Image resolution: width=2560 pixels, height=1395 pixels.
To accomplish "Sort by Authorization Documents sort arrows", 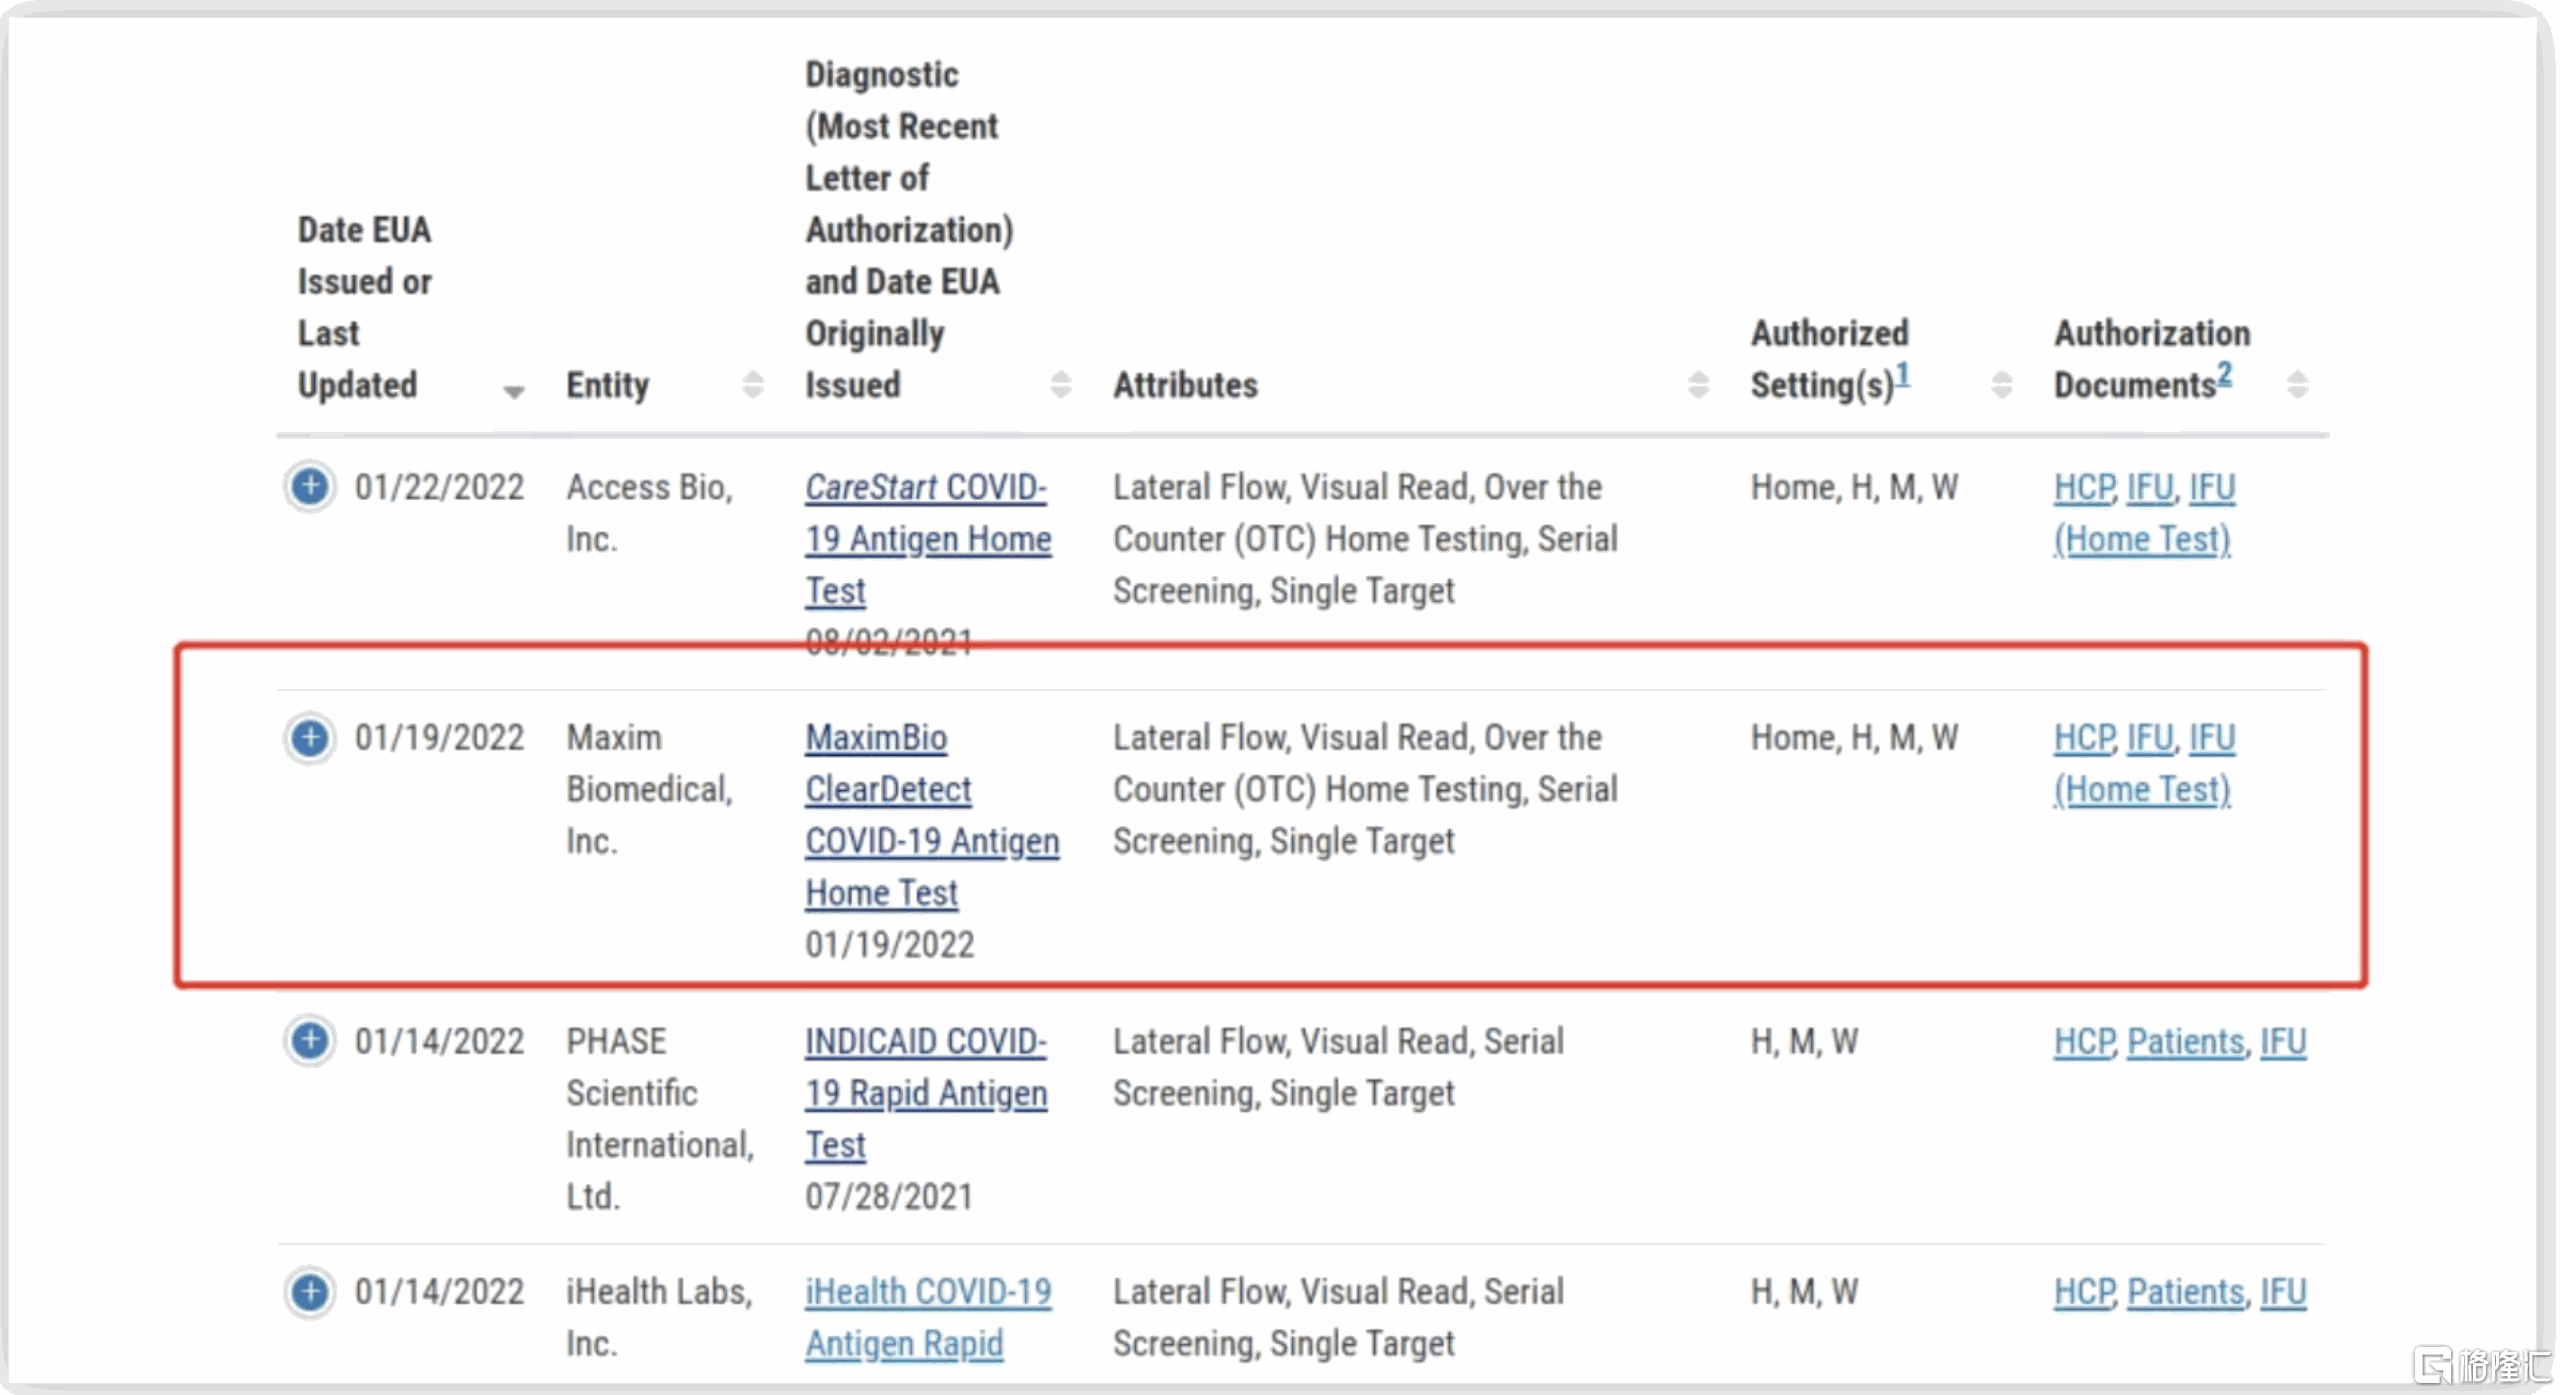I will click(x=2297, y=385).
